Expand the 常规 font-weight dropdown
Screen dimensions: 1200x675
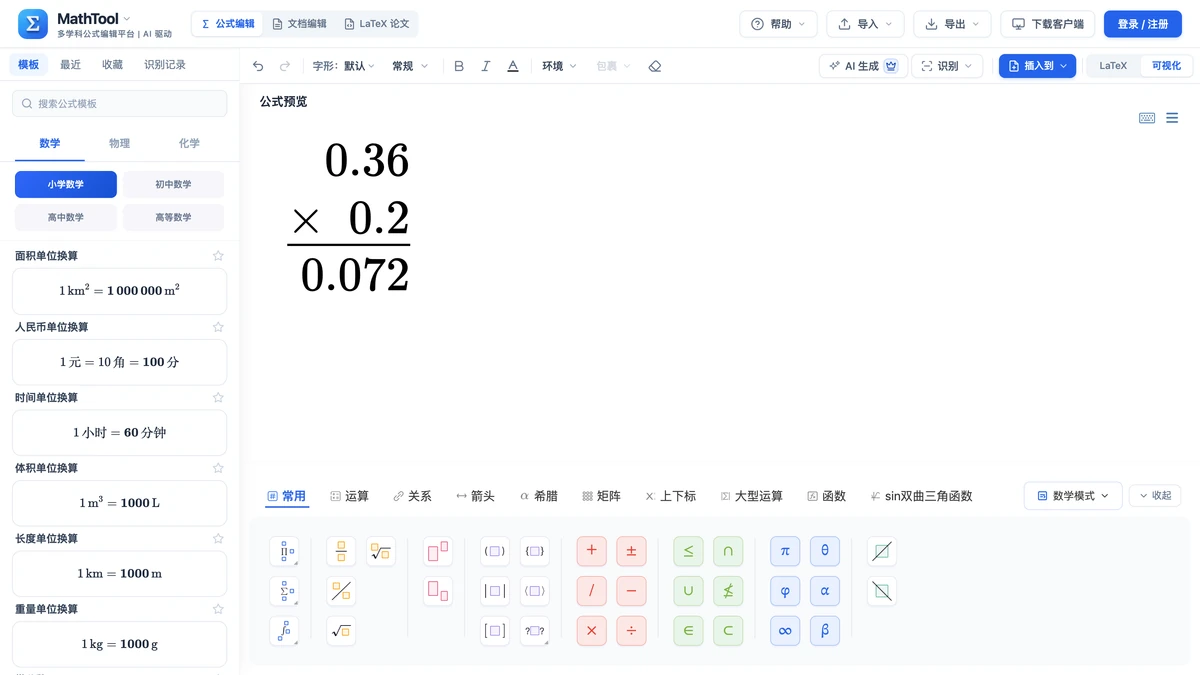pos(410,66)
